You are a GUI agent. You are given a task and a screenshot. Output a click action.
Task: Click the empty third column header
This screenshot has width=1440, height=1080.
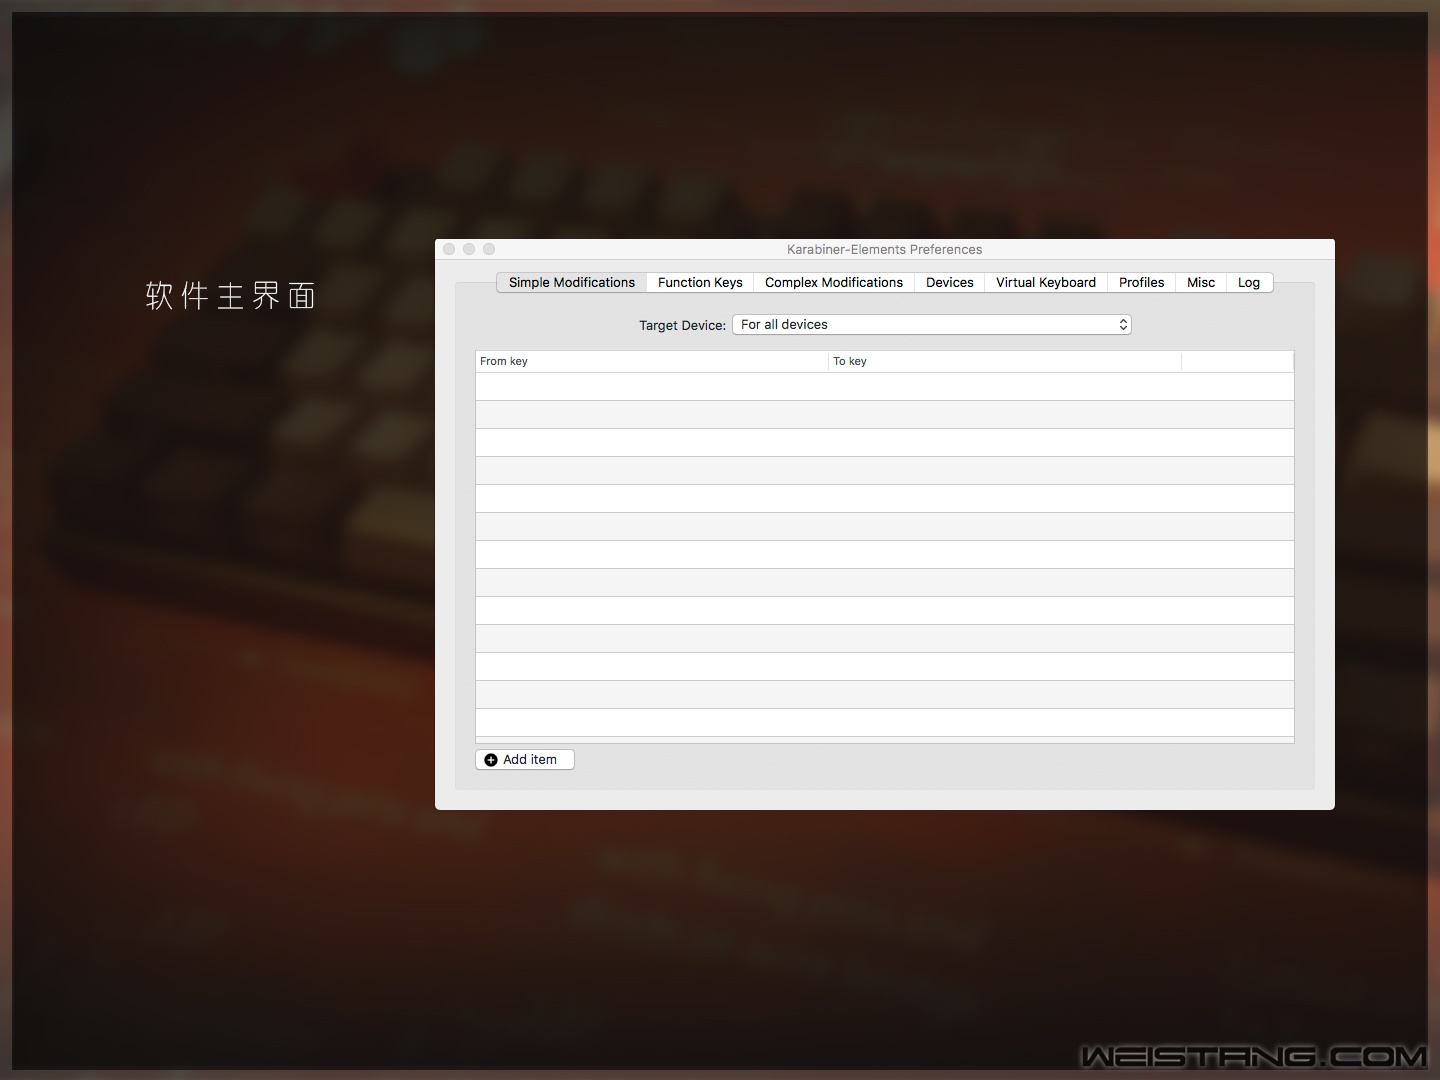click(x=1237, y=362)
